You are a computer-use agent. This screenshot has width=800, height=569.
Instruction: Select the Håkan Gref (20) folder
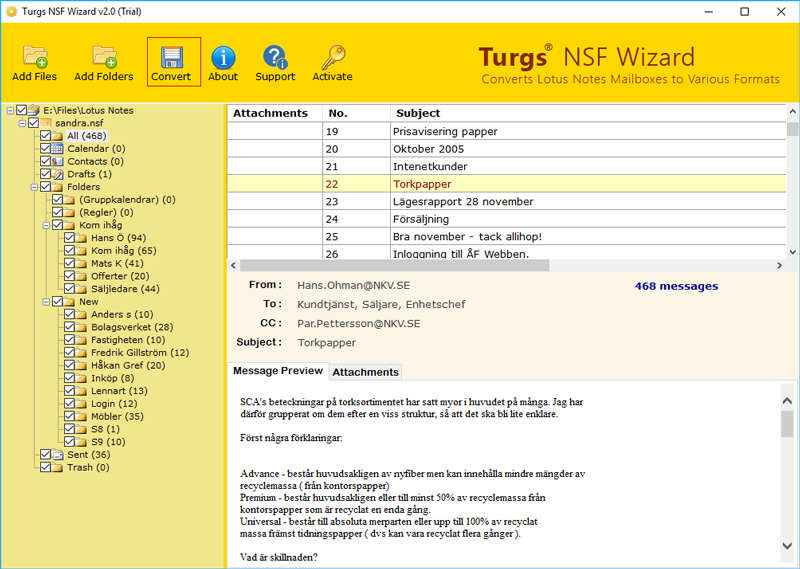(x=128, y=365)
